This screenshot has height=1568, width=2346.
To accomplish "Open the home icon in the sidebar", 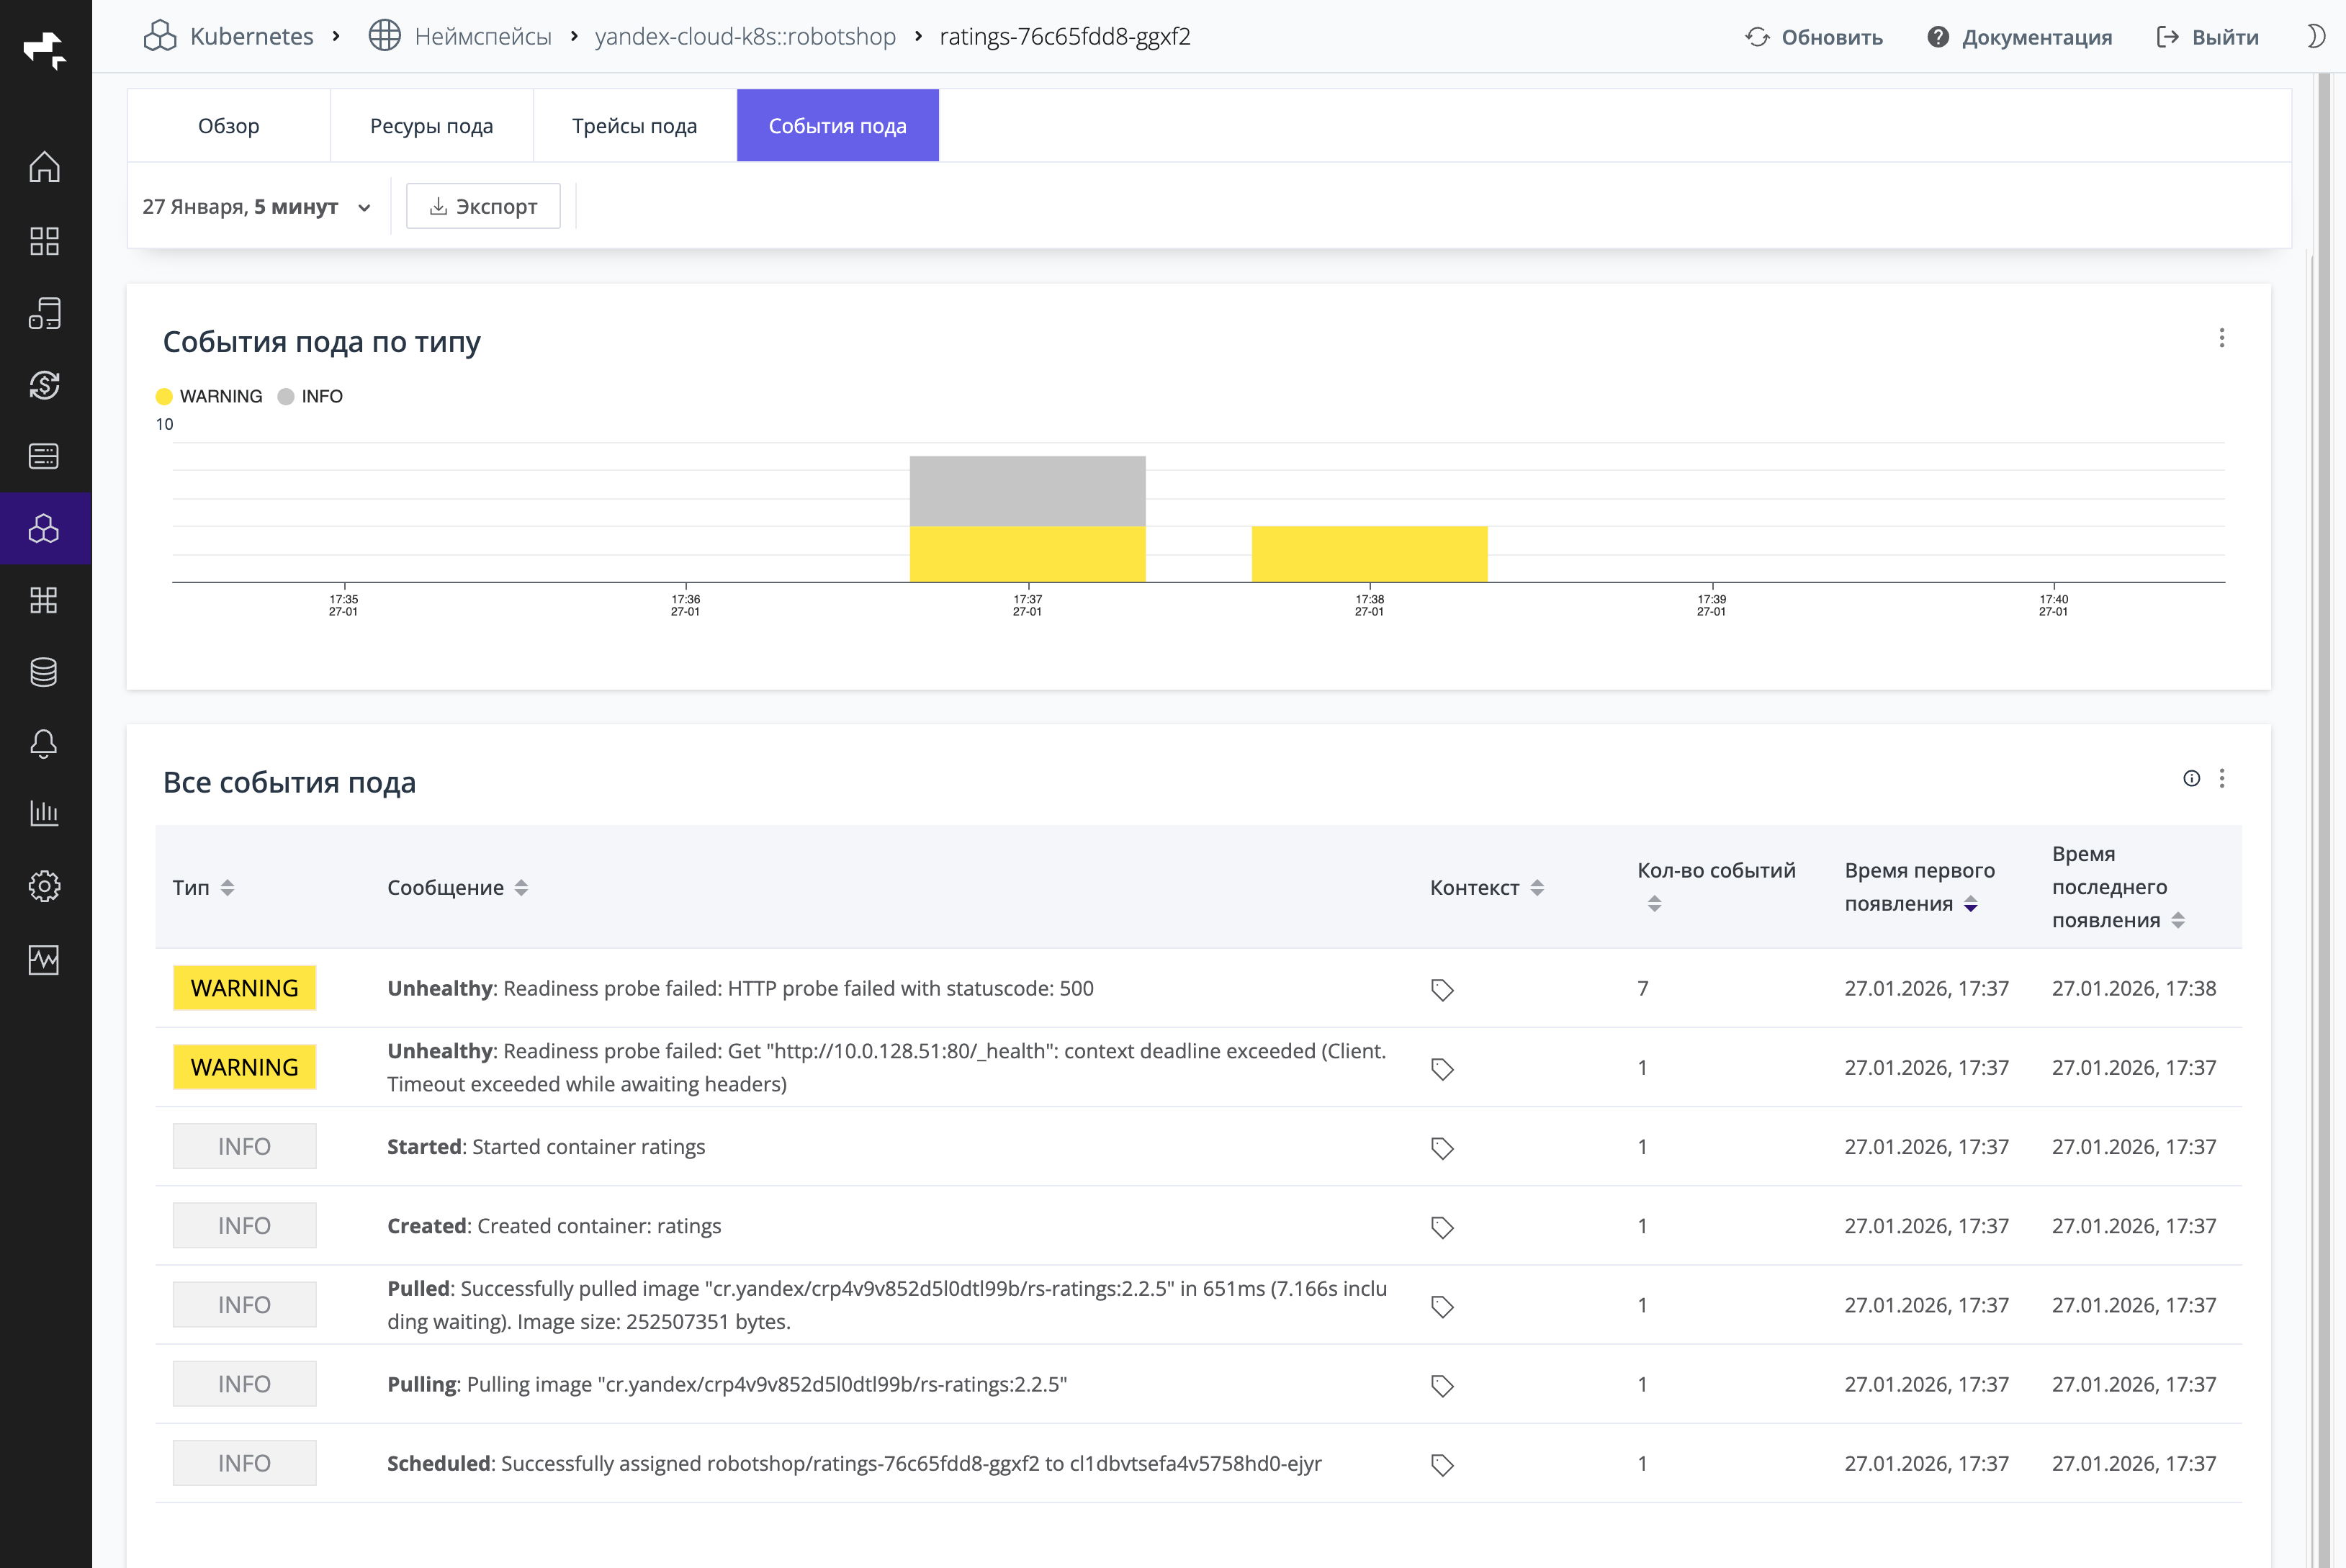I will click(44, 167).
